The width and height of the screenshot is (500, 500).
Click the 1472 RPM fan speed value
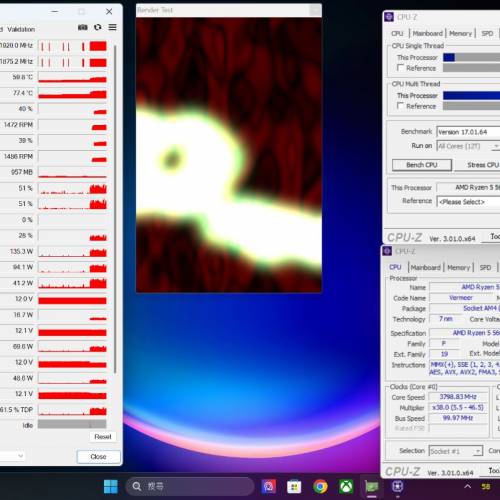tap(17, 125)
